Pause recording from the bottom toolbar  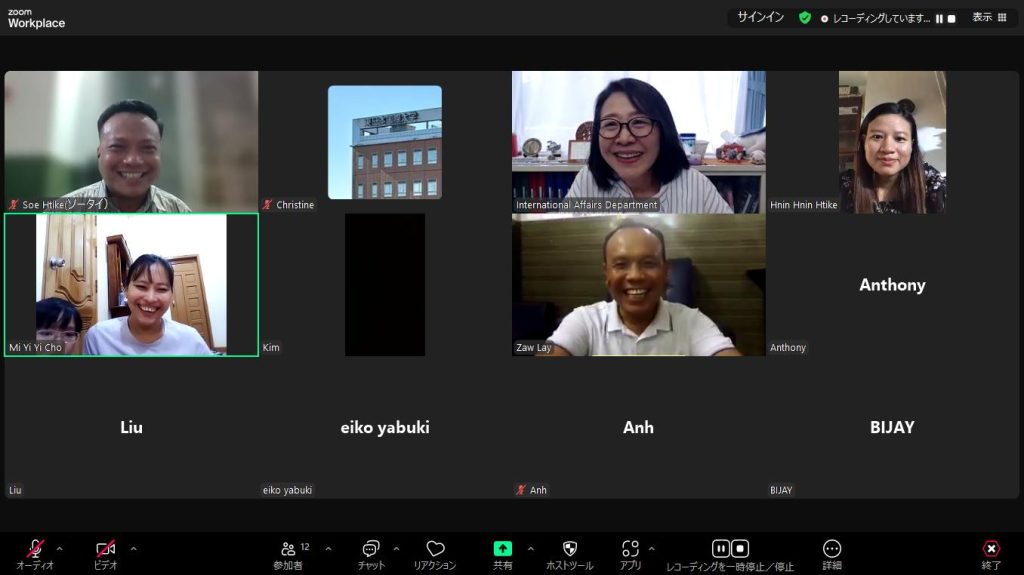pyautogui.click(x=720, y=548)
